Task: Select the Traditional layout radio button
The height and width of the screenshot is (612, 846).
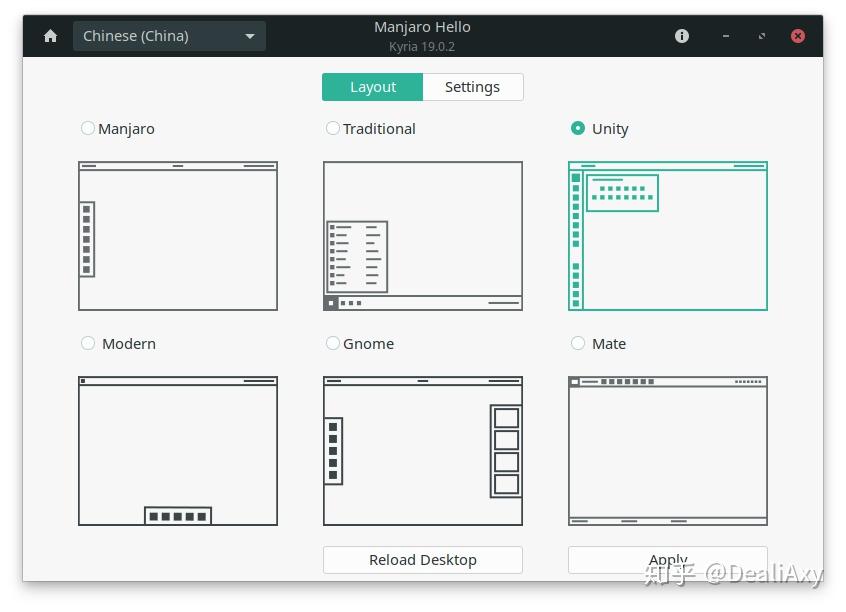Action: pyautogui.click(x=332, y=128)
